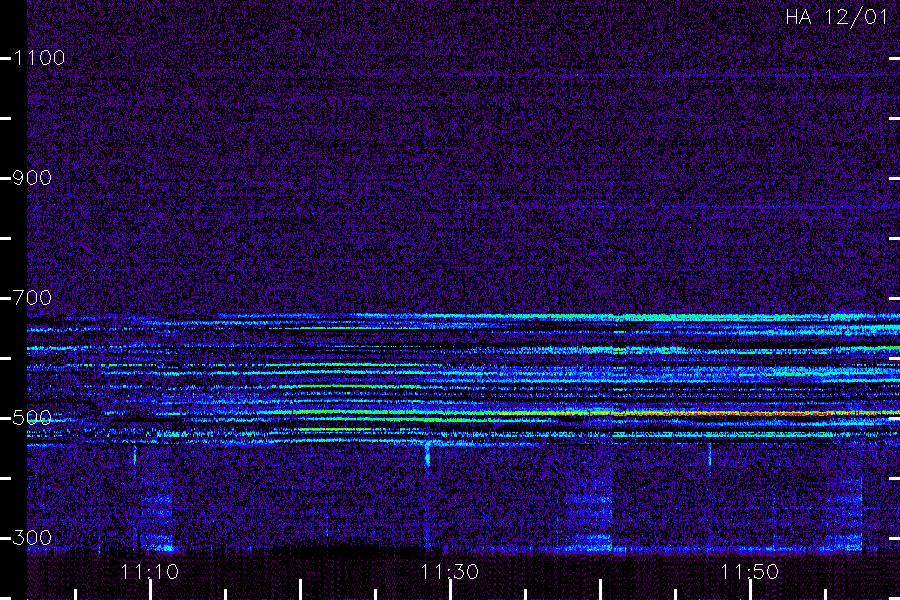This screenshot has width=900, height=600.
Task: Click the 900 frequency axis label
Action: click(x=32, y=178)
